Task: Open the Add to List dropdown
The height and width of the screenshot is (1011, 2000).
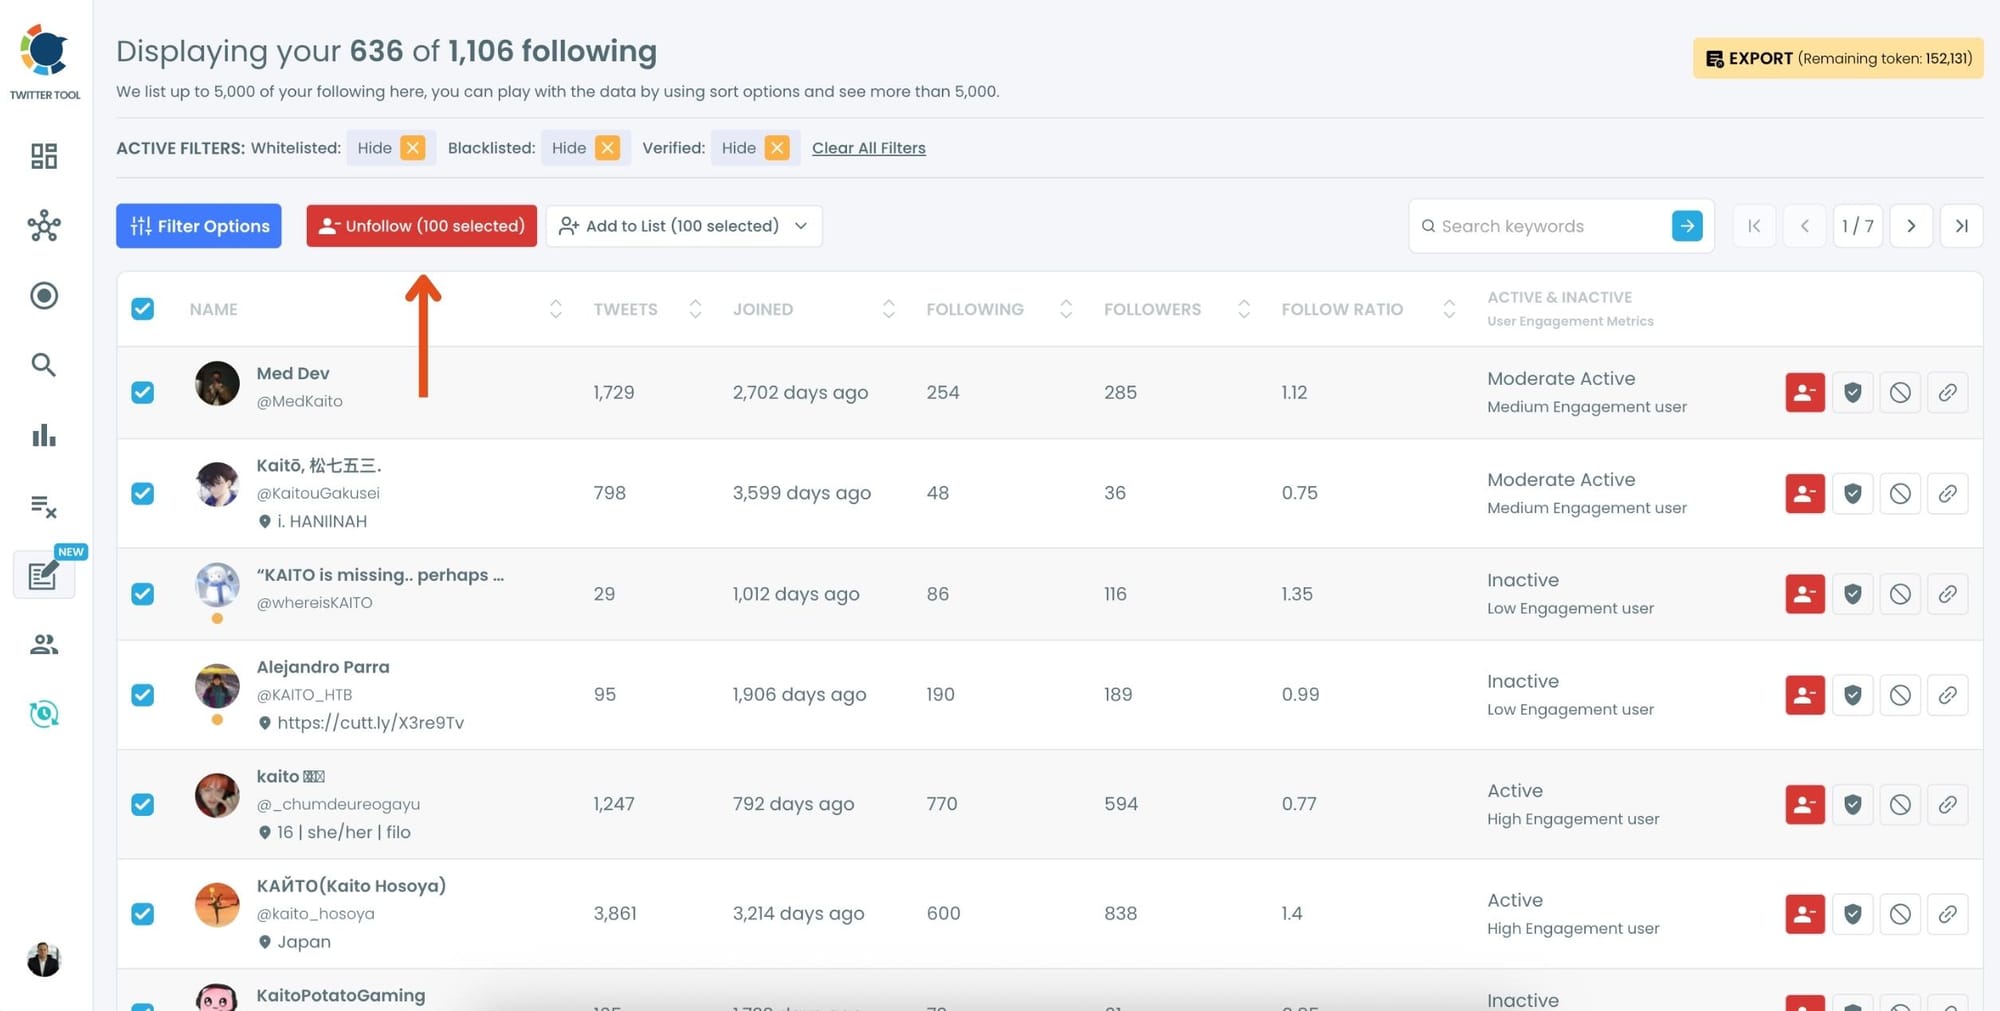Action: click(683, 226)
